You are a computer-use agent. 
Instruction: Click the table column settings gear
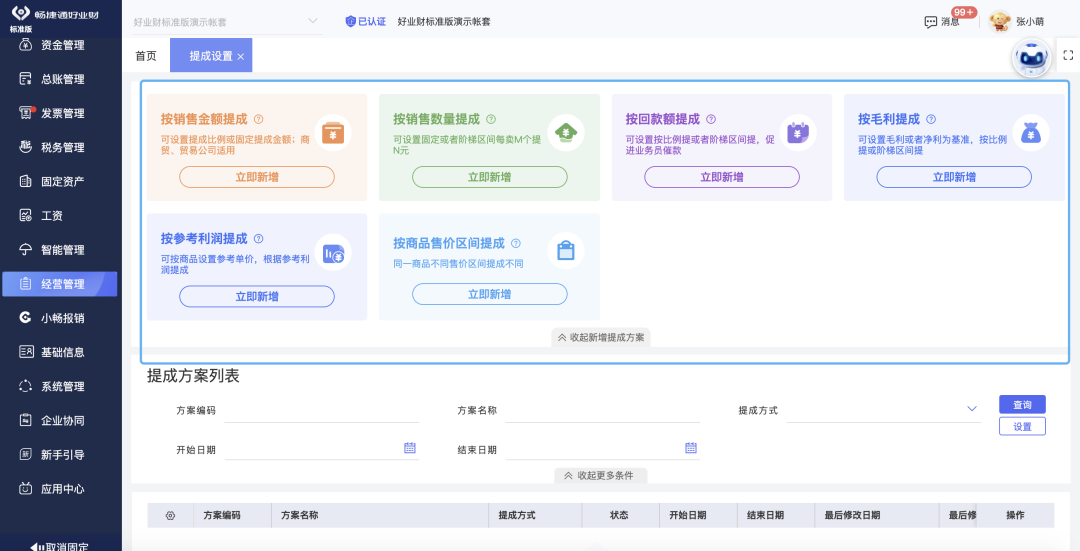tap(170, 515)
